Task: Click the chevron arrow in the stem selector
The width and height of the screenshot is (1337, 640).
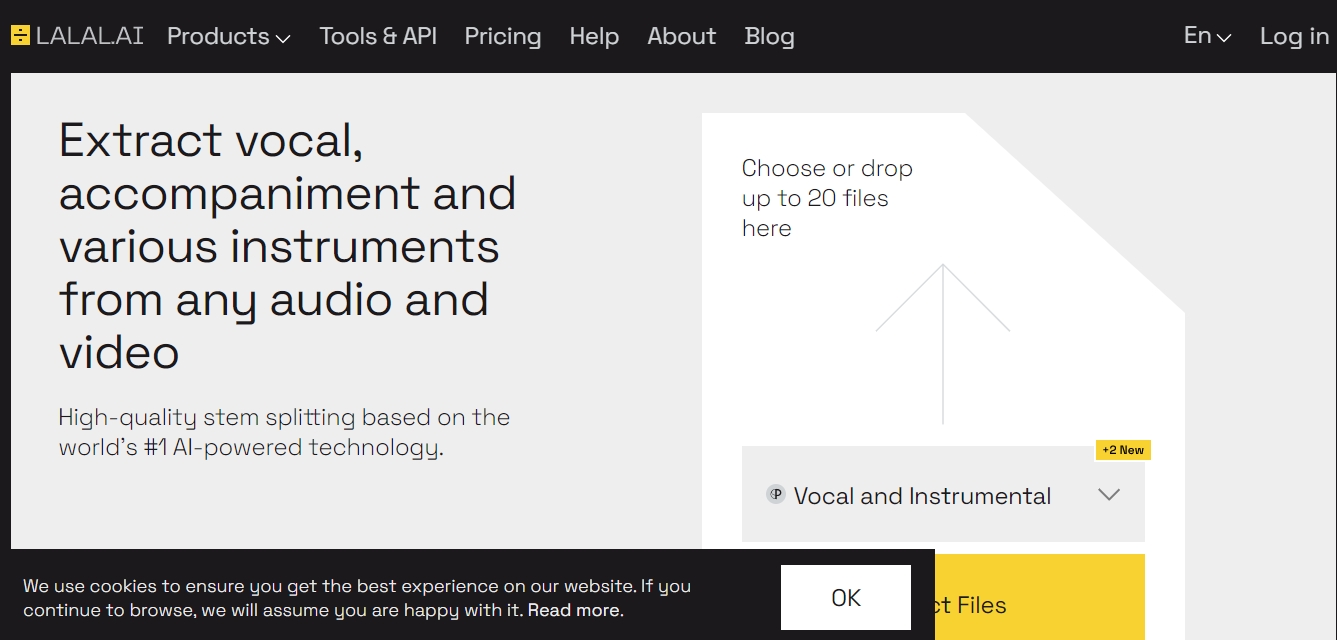Action: point(1109,495)
